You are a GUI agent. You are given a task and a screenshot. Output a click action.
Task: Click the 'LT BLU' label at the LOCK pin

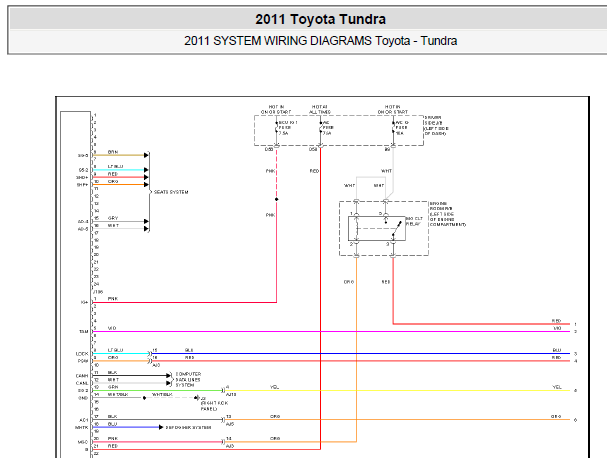click(x=115, y=350)
